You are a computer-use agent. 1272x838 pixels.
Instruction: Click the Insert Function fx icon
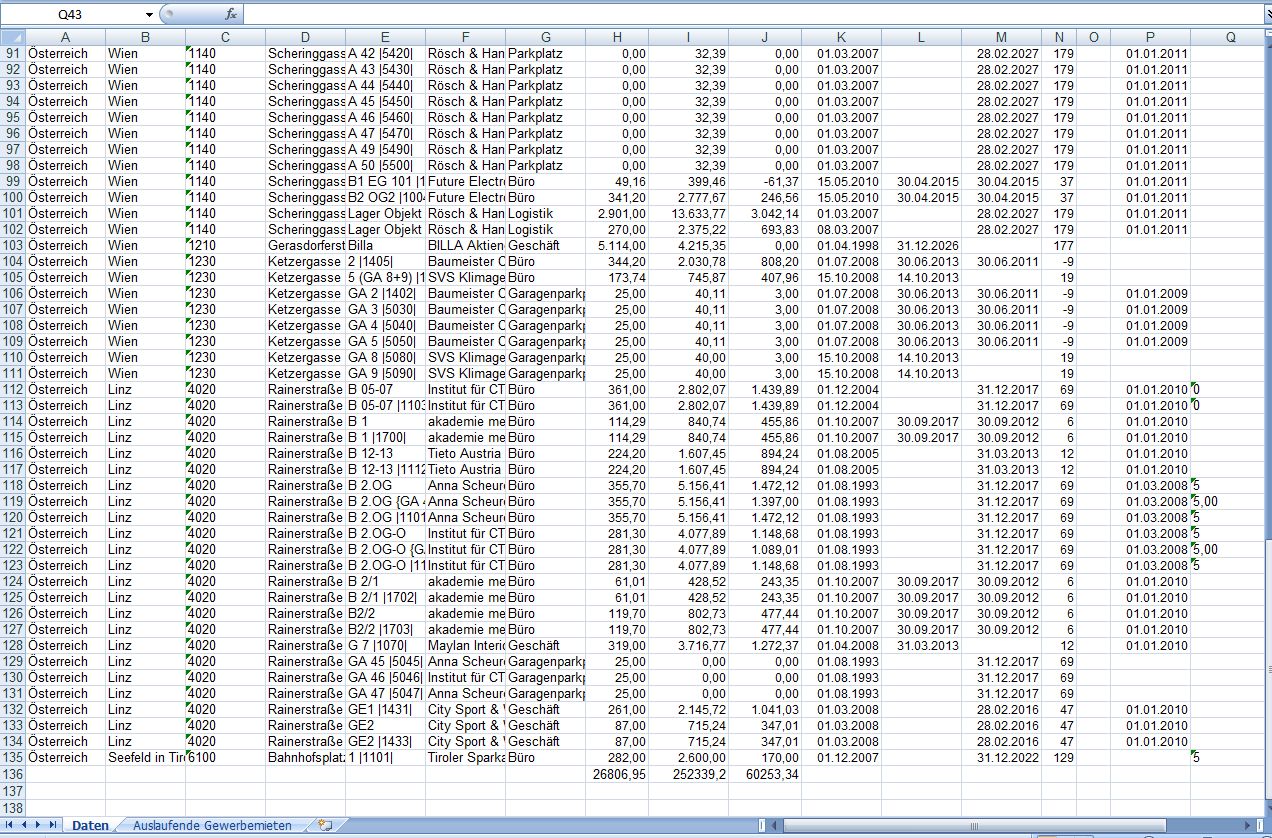point(231,14)
